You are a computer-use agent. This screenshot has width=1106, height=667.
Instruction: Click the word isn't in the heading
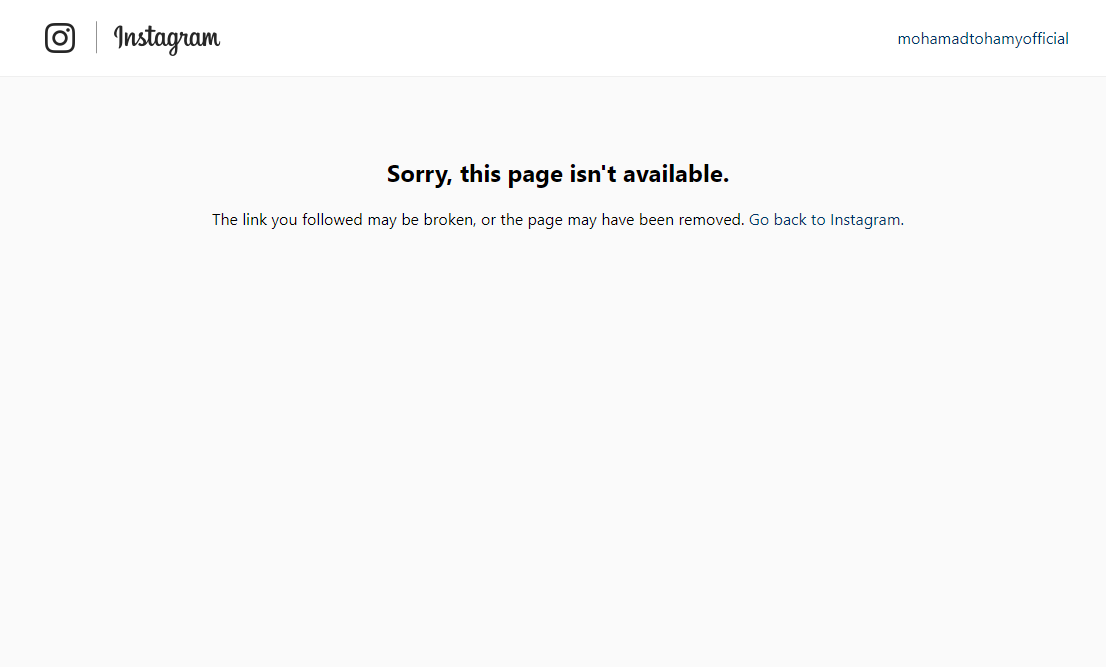[x=593, y=174]
